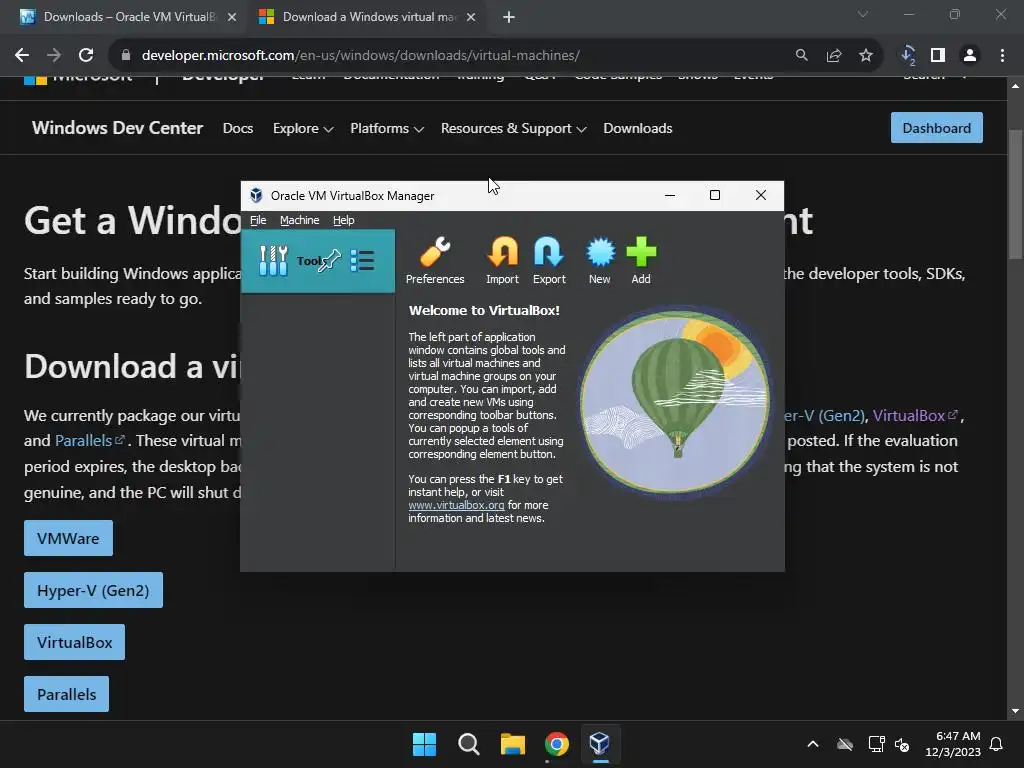Click the pin icon next to Tools
The image size is (1024, 768).
click(330, 260)
